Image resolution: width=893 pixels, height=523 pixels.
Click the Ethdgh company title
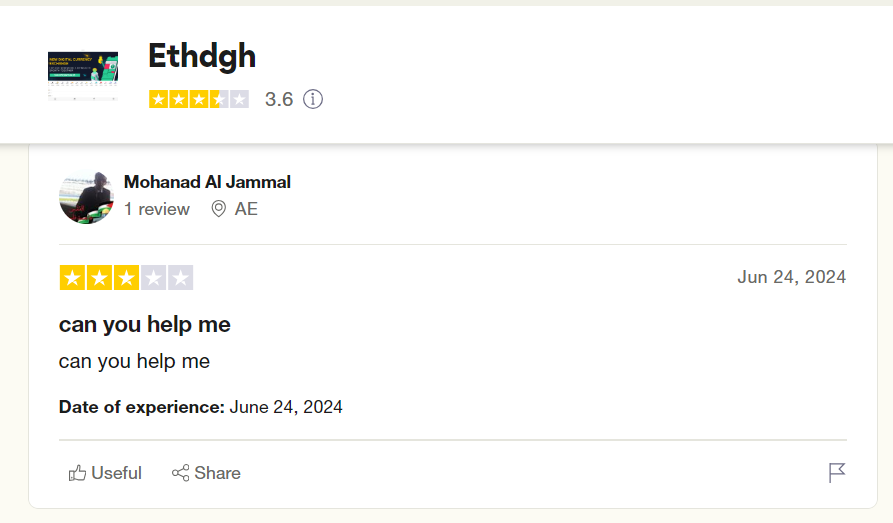(202, 56)
